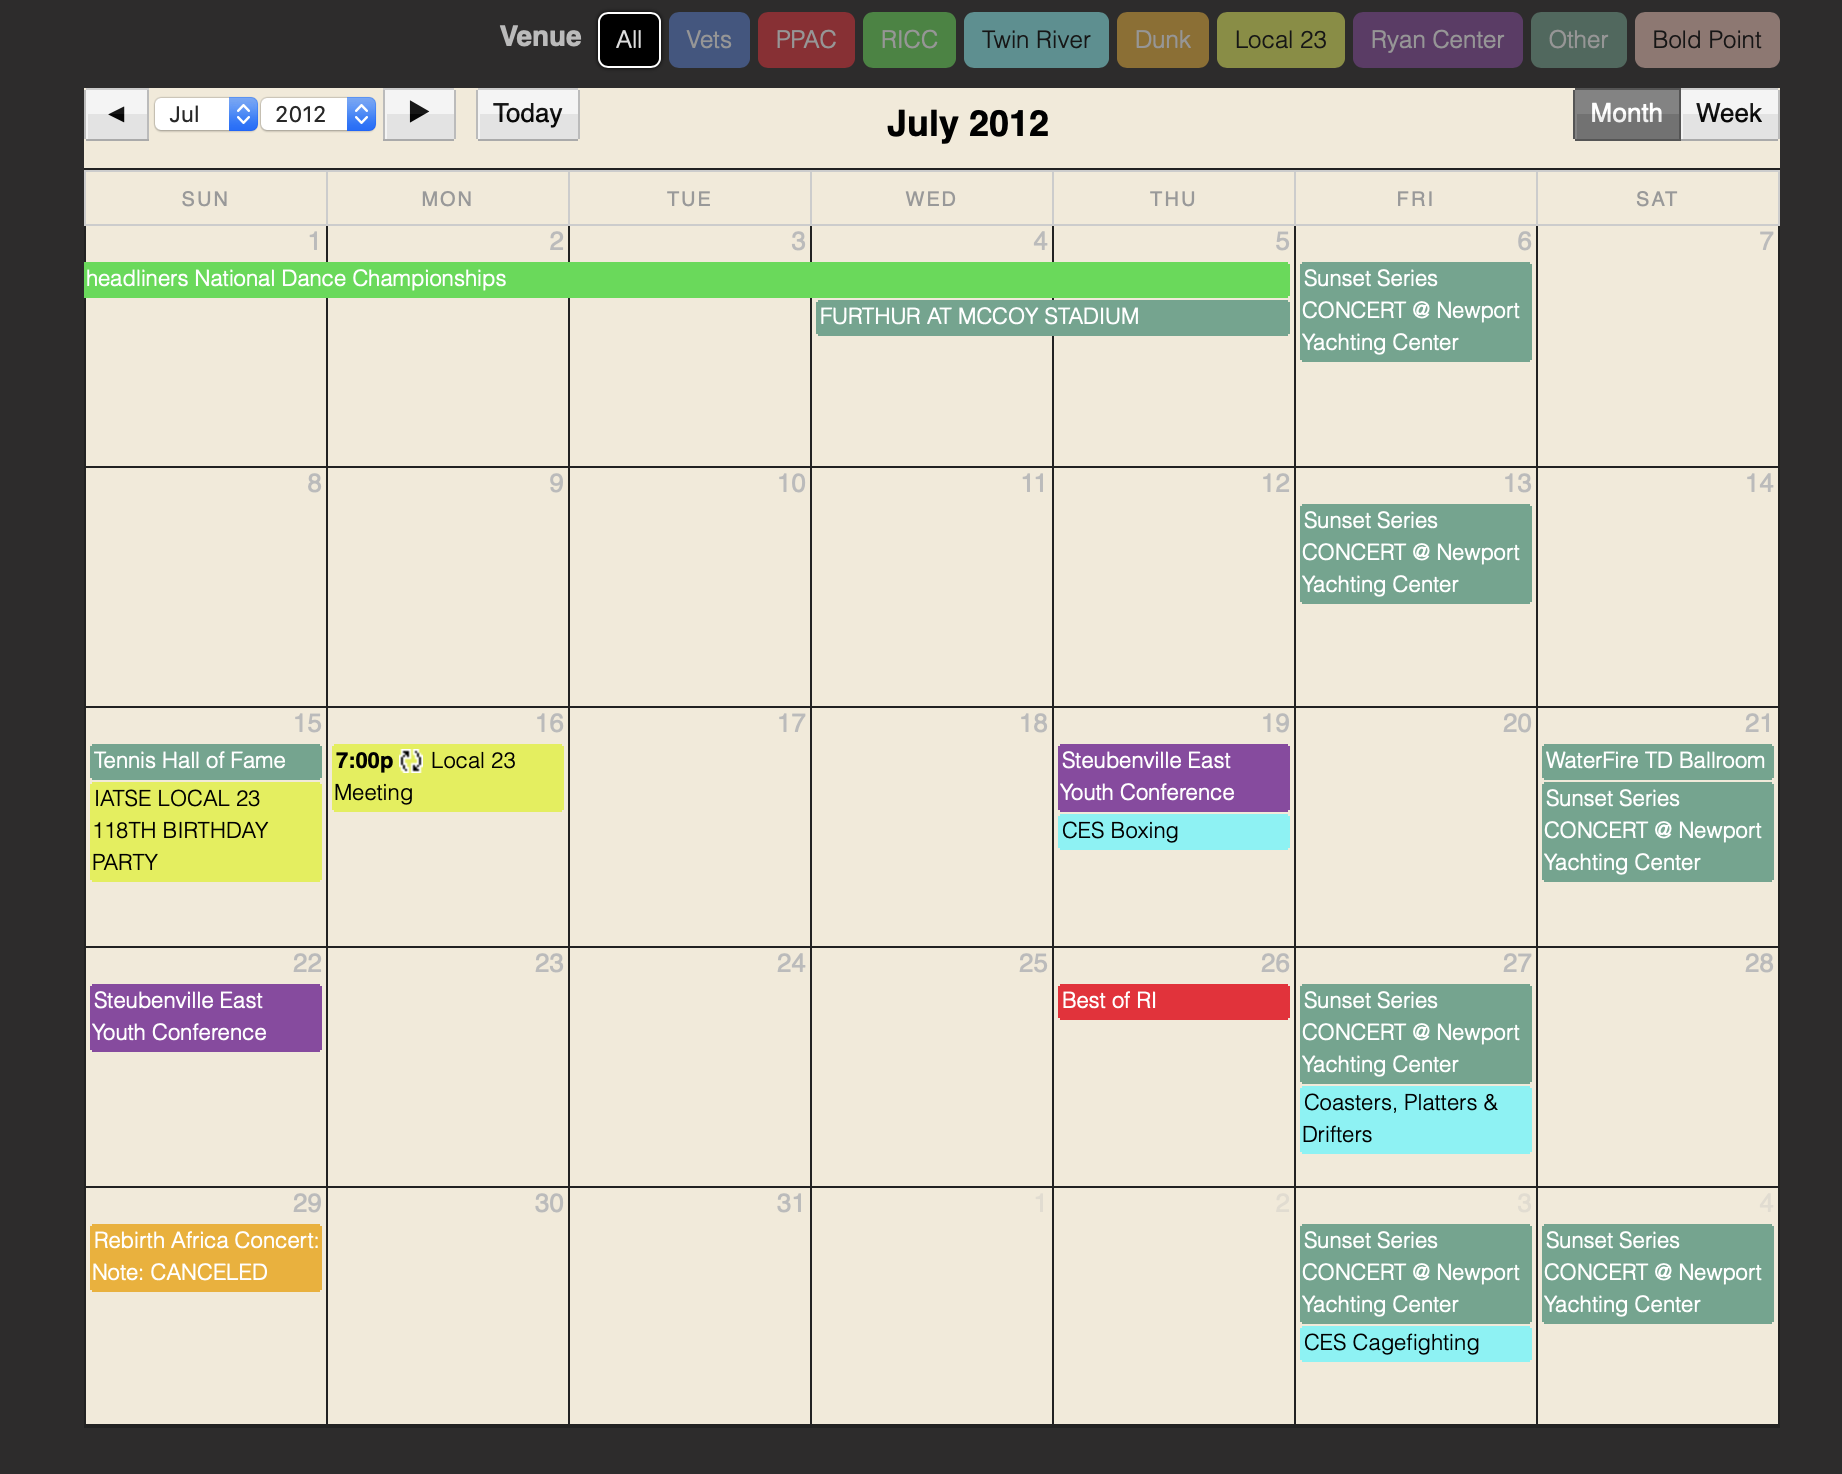Viewport: 1842px width, 1474px height.
Task: Select the green RICC venue filter
Action: coord(909,40)
